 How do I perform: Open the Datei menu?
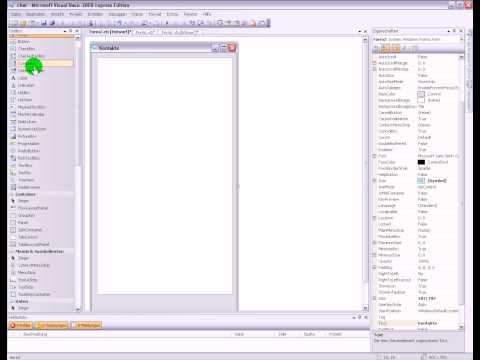16,14
